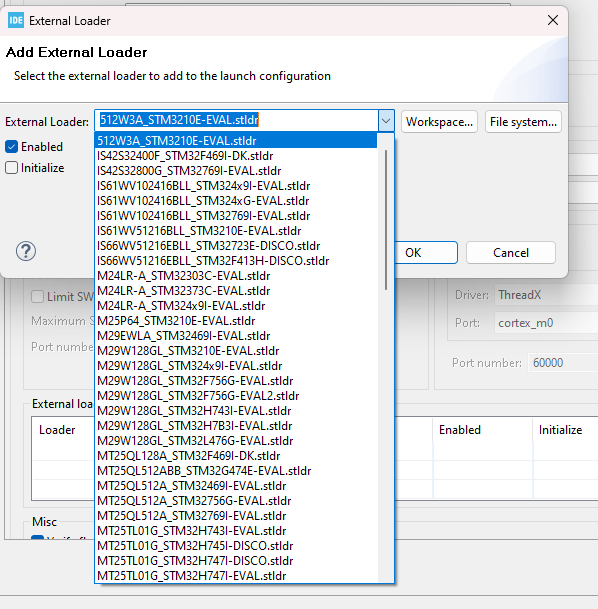Select MT25QL512ABB_STM32G474E-EVAL.stldr

[x=236, y=471]
